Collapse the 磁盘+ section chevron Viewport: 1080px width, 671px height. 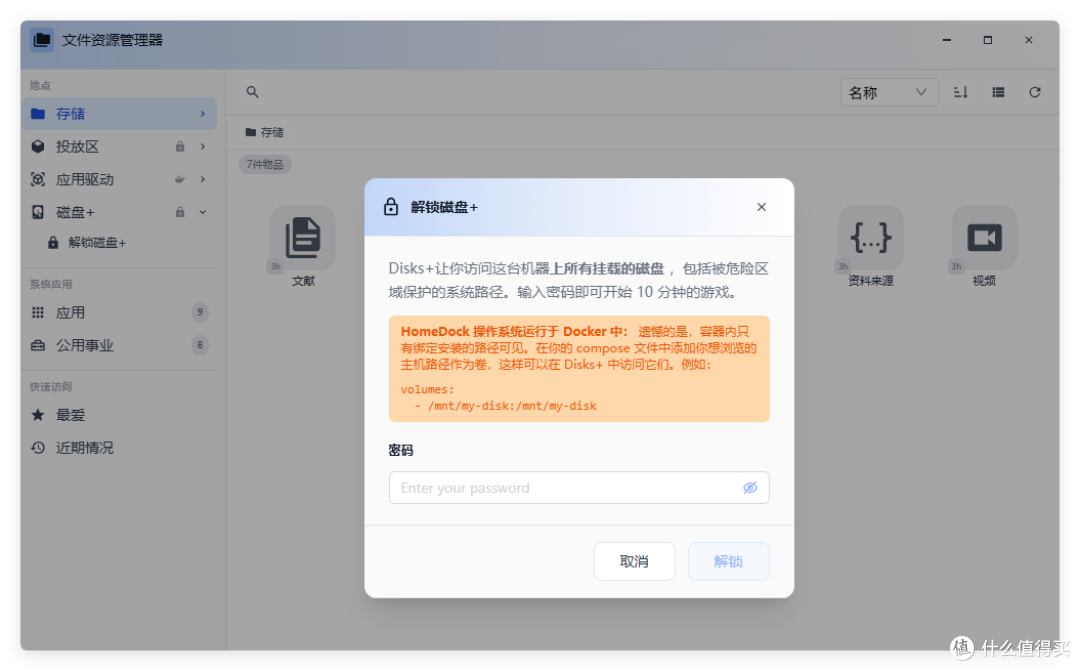202,212
